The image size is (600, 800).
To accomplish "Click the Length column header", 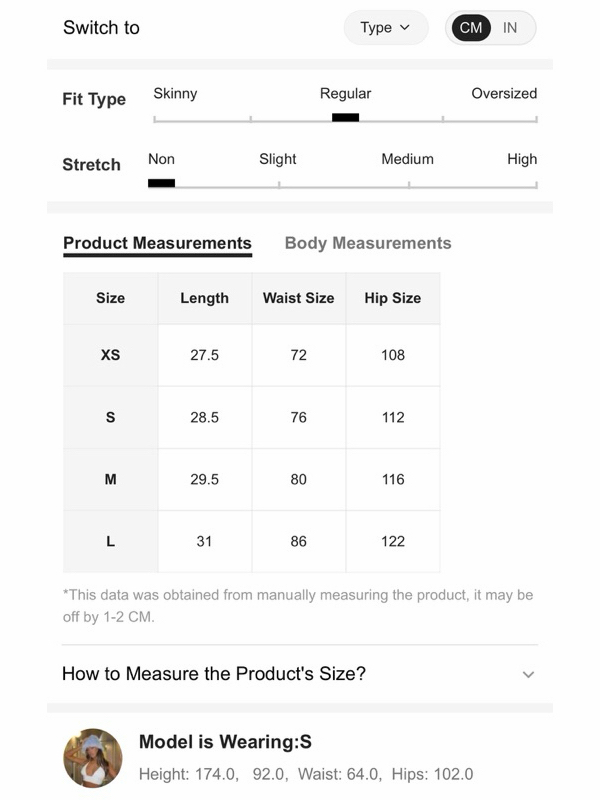I will click(205, 298).
